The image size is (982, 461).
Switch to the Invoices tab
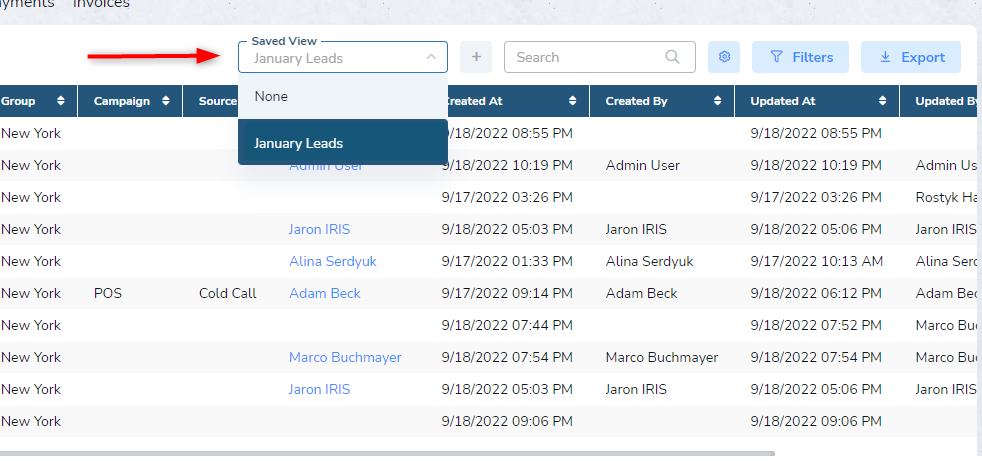[x=101, y=4]
